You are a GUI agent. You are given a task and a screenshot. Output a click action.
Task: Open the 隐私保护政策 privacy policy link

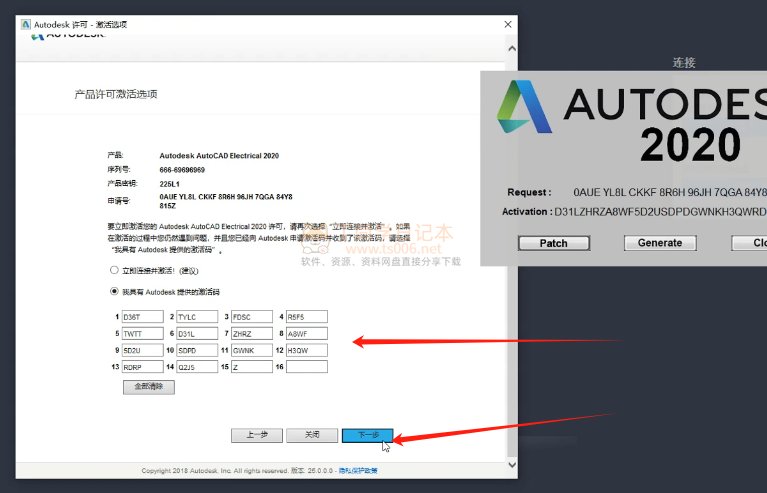coord(358,471)
